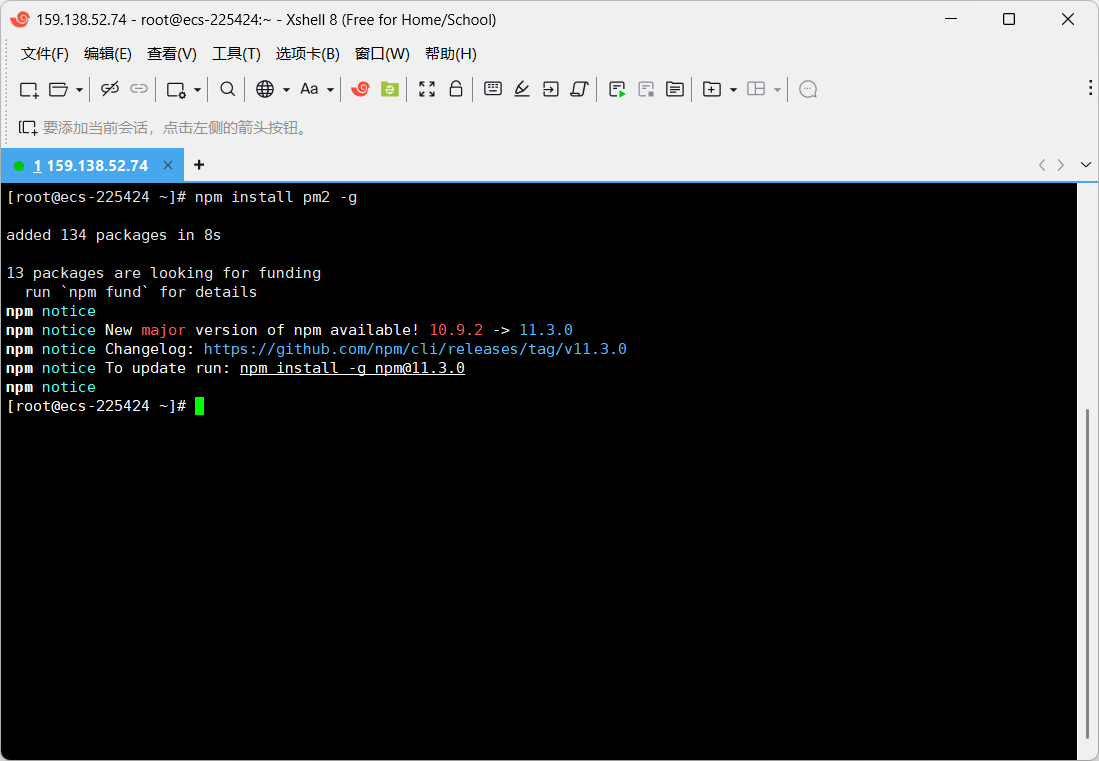Open the log file lines icon

pos(675,89)
